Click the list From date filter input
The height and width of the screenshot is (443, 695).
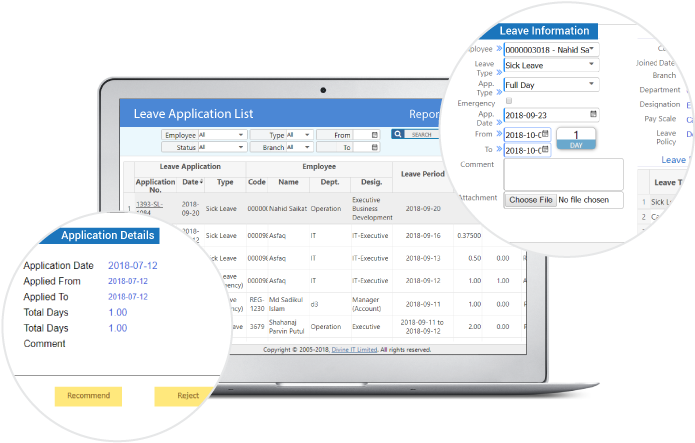[366, 135]
